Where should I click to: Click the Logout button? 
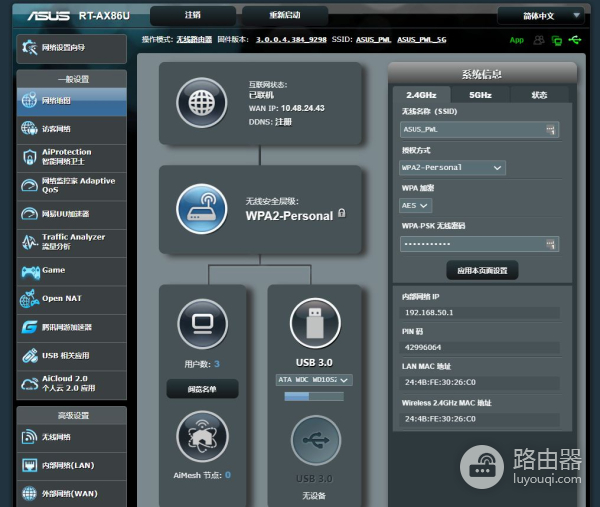click(x=192, y=15)
